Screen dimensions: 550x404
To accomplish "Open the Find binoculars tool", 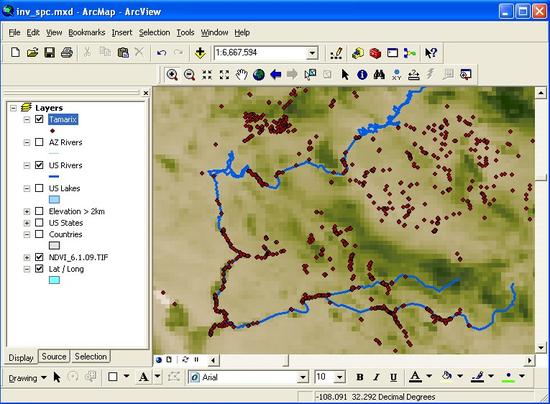I will [x=379, y=74].
